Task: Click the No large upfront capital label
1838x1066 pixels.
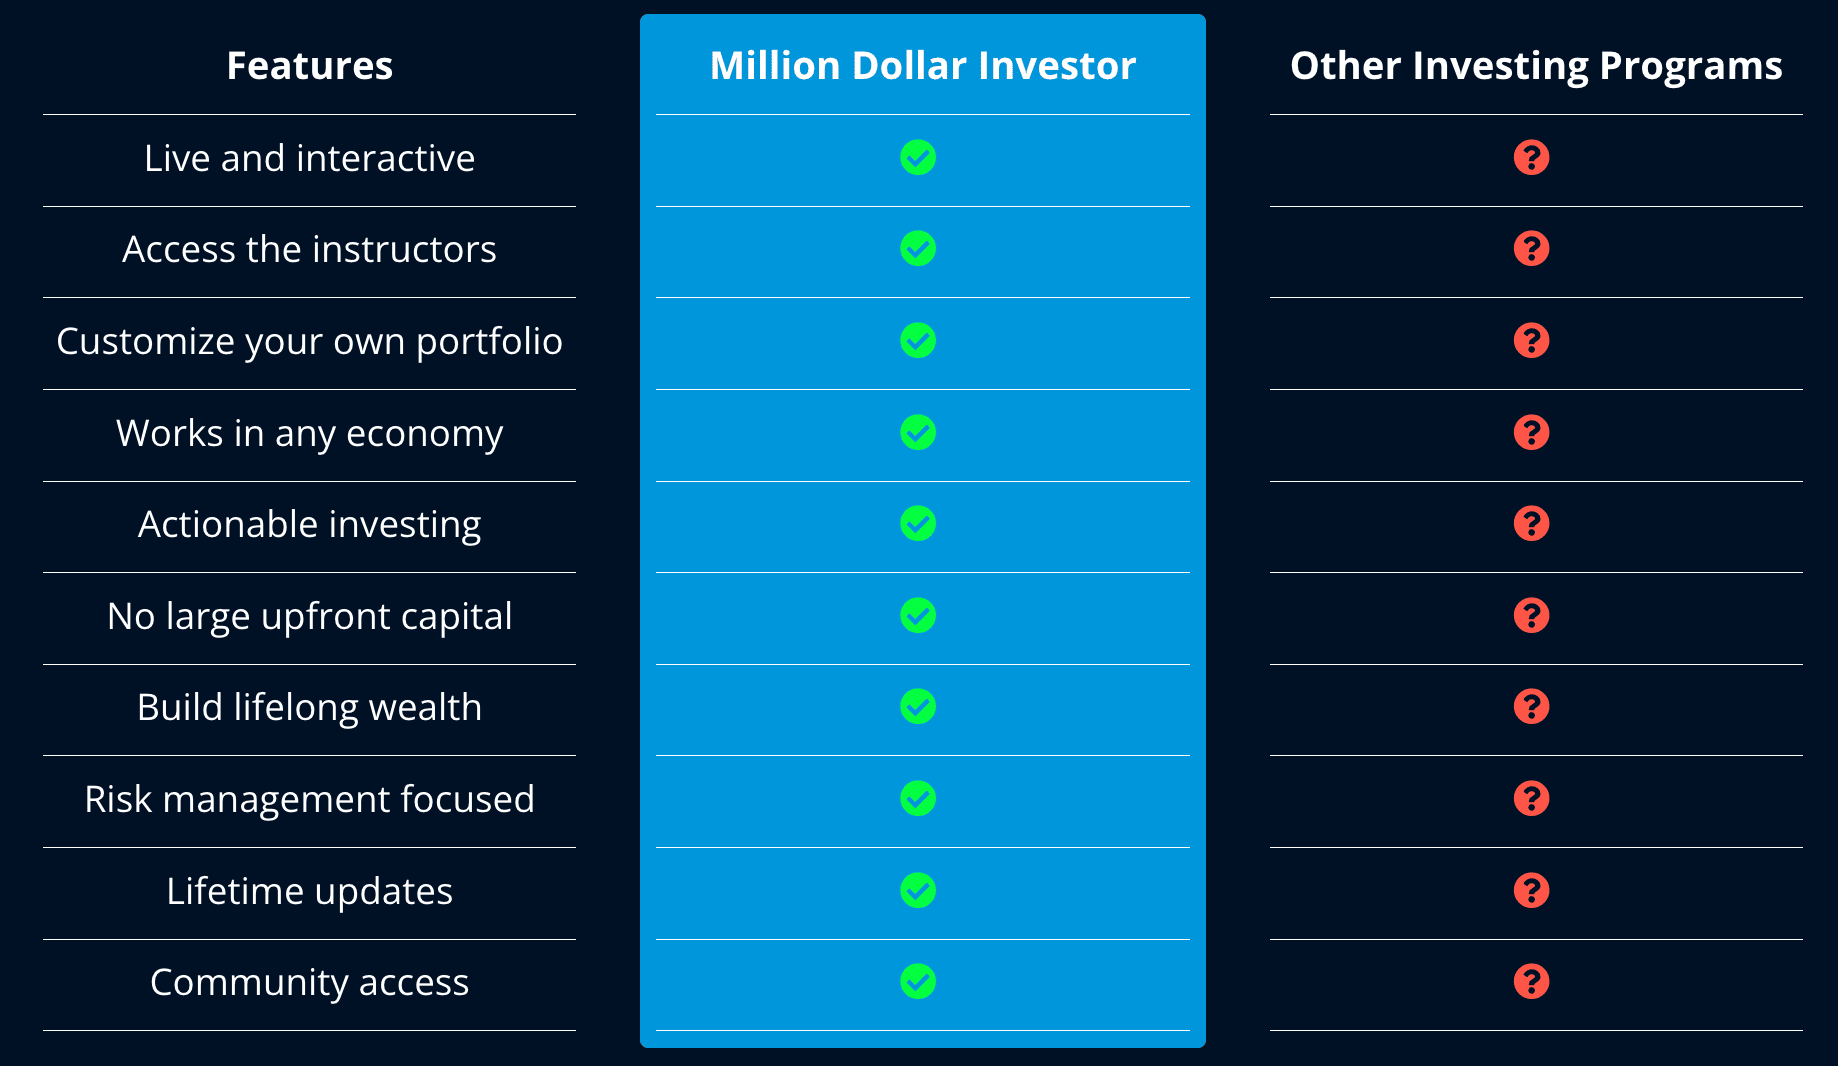Action: coord(309,617)
